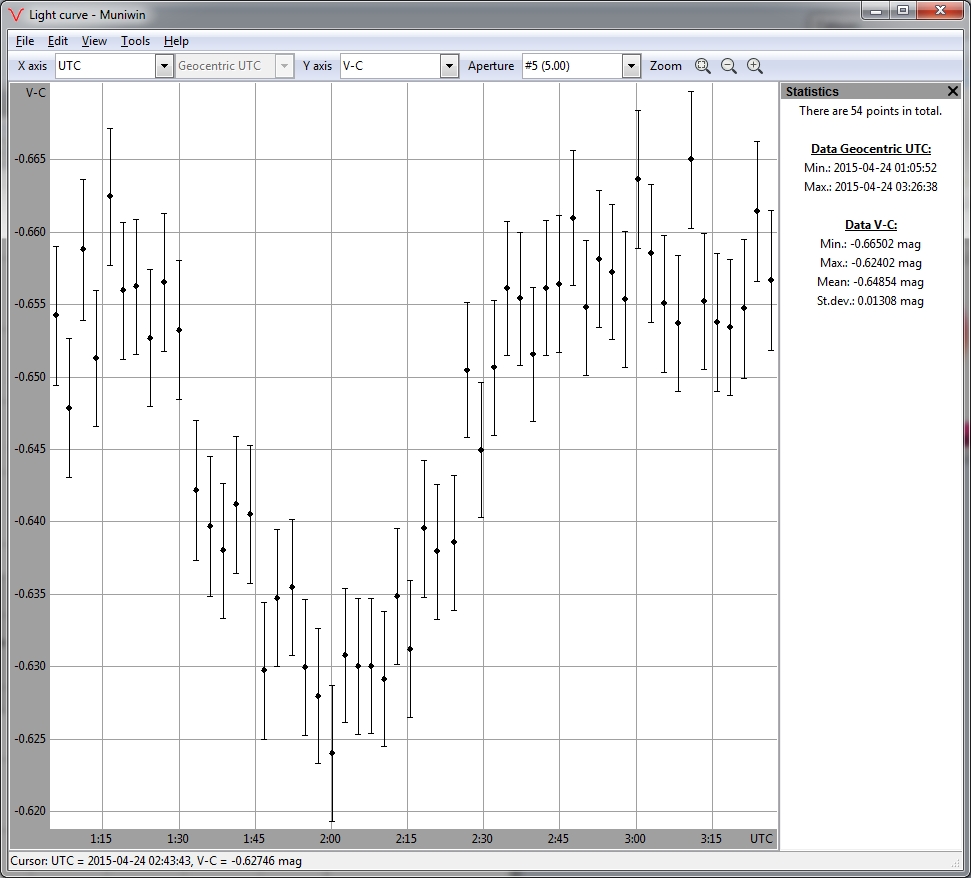The width and height of the screenshot is (971, 878).
Task: Select the zoom out magnifier icon
Action: 729,65
